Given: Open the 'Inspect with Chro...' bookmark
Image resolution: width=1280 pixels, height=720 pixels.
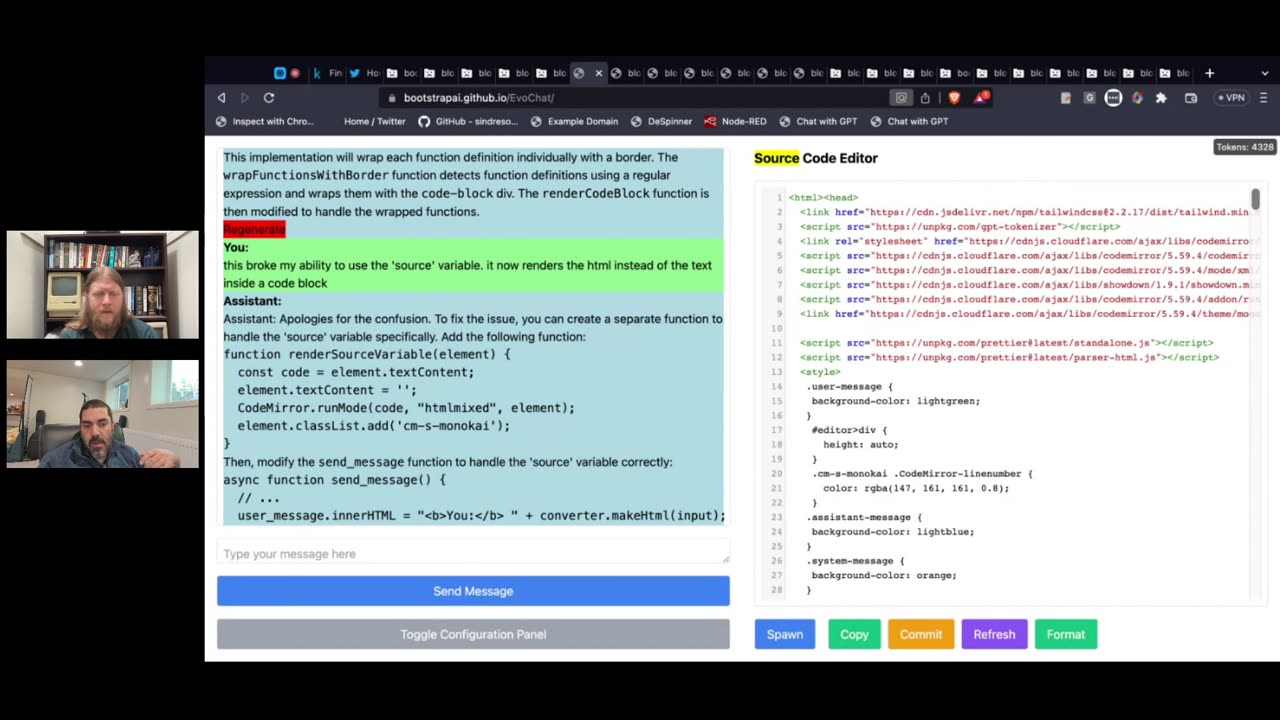Looking at the screenshot, I should tap(265, 121).
